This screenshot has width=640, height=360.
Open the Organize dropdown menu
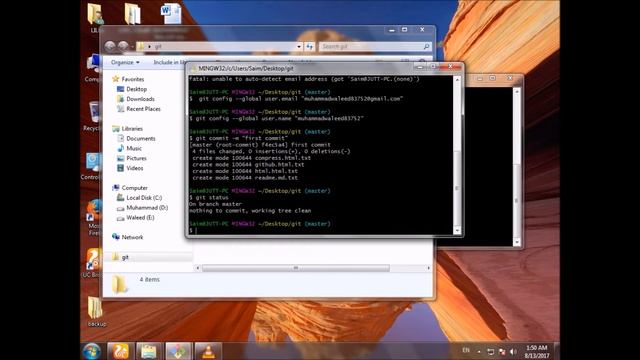tap(125, 62)
